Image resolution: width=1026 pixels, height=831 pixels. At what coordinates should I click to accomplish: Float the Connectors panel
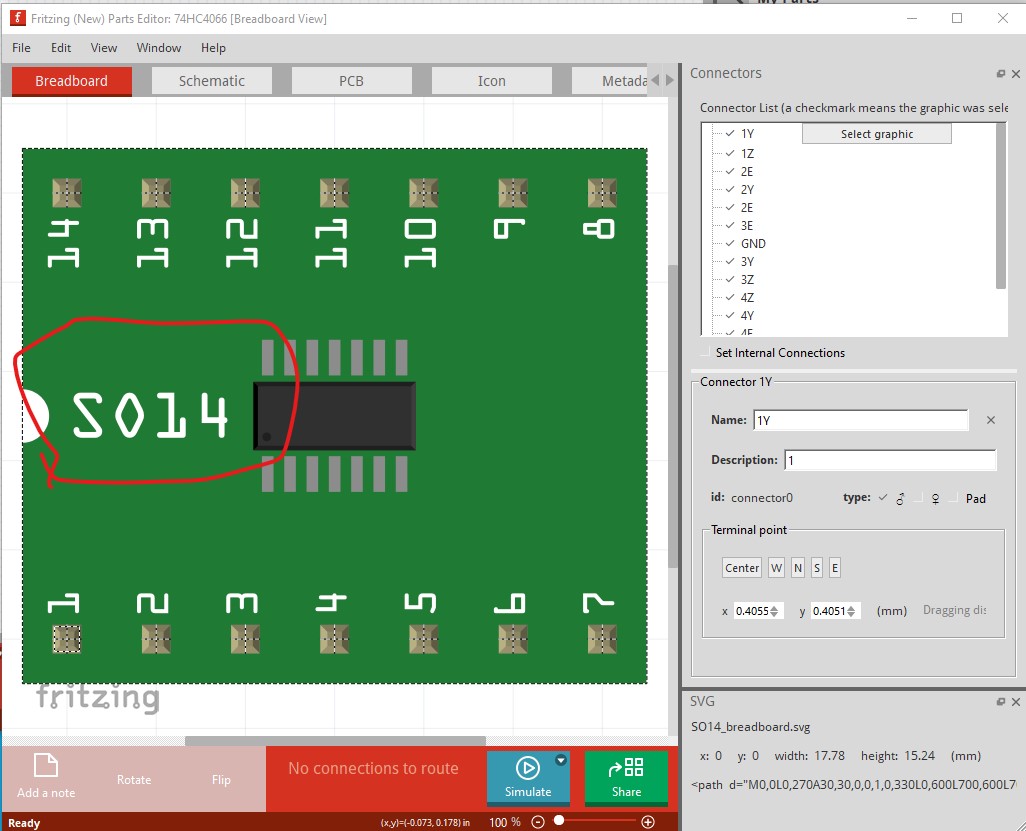tap(1000, 74)
